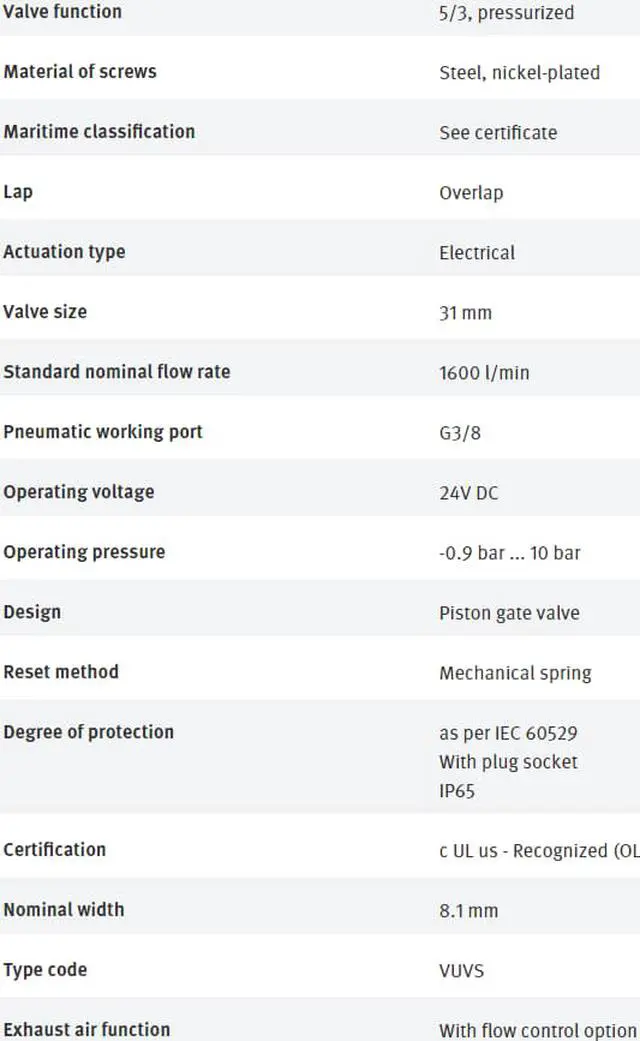Select the '31 mm' valve size value

click(465, 313)
